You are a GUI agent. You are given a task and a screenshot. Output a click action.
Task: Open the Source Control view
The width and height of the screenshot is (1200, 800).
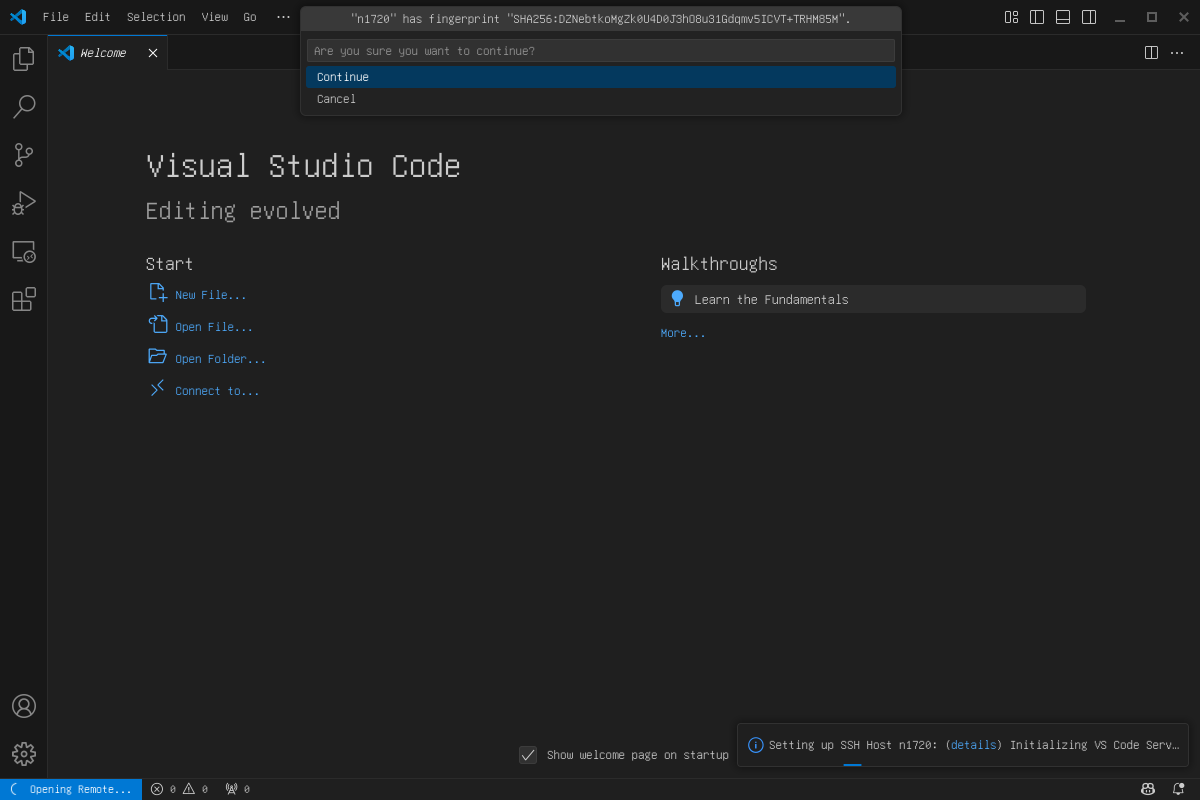(x=24, y=155)
